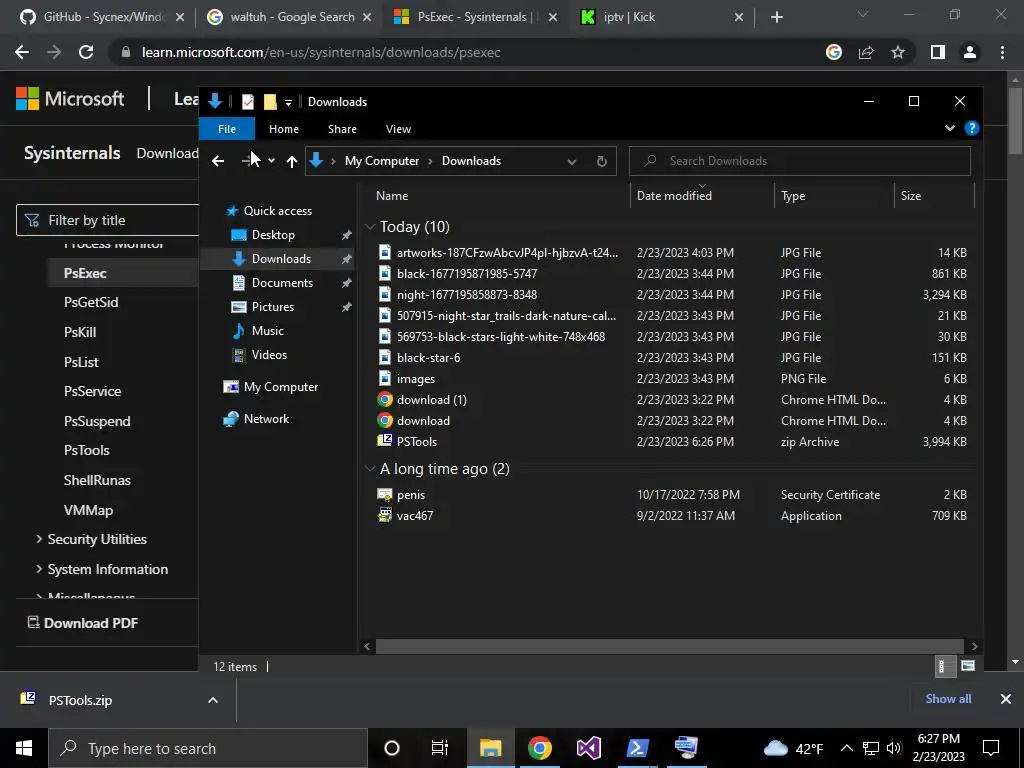Image resolution: width=1024 pixels, height=768 pixels.
Task: Open PsGetSid in the Sysinternals sidebar
Action: 91,302
